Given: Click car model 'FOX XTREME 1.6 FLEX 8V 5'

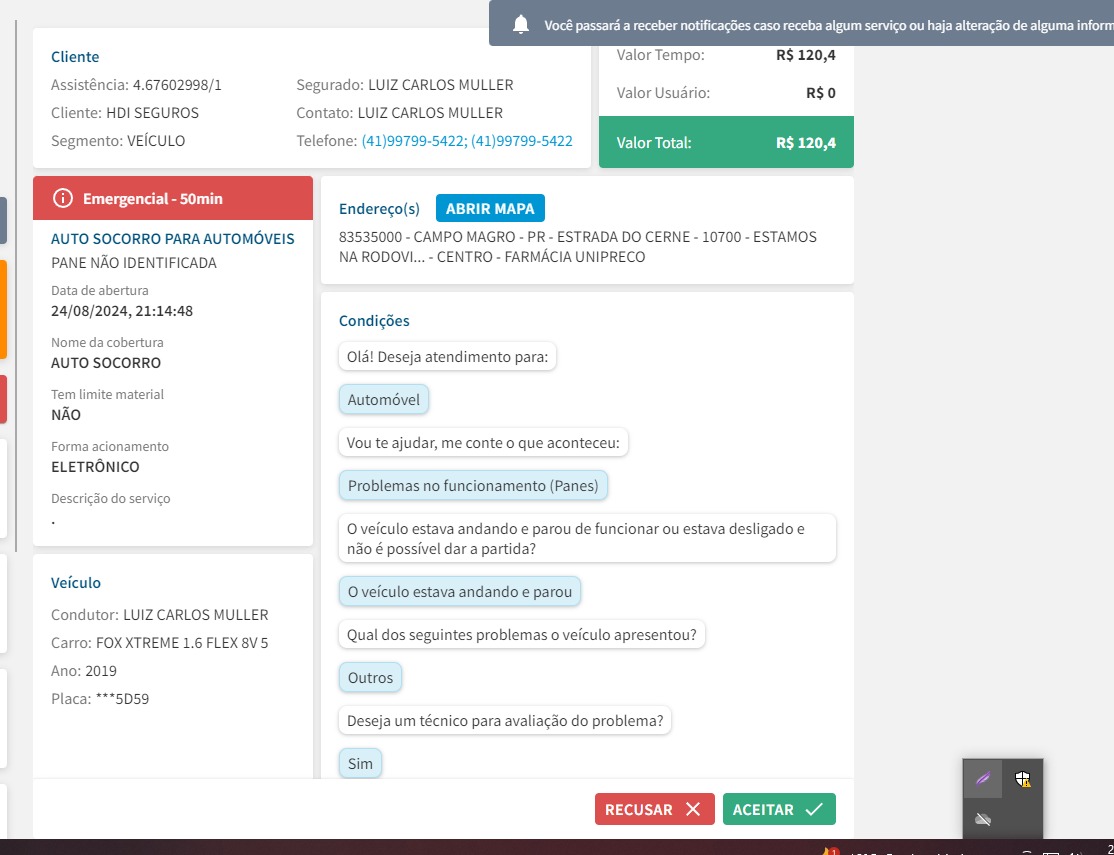Looking at the screenshot, I should point(182,642).
